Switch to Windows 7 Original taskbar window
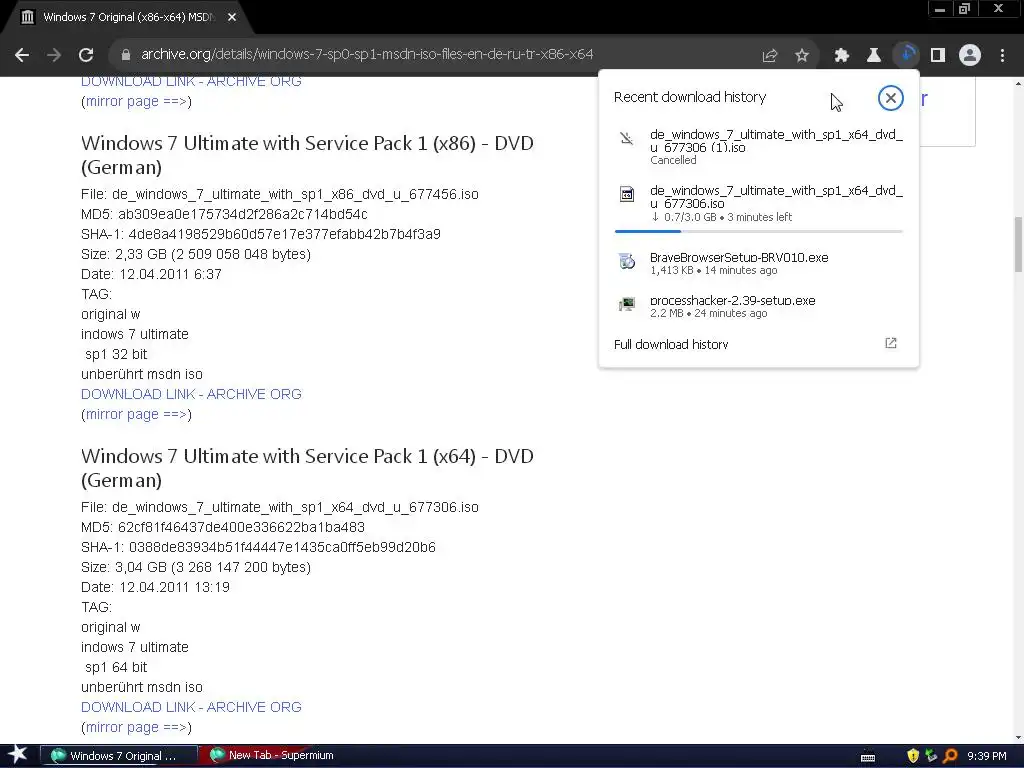Screen dimensions: 1024x768 pos(119,756)
